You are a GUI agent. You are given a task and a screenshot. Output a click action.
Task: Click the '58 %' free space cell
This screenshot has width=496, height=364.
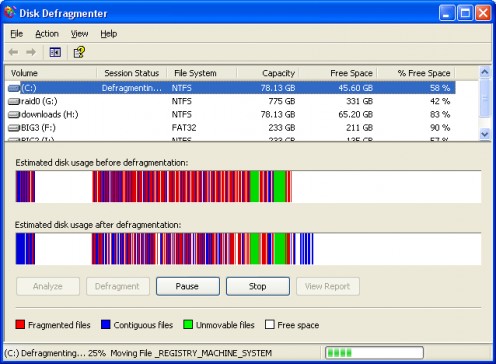pos(440,88)
